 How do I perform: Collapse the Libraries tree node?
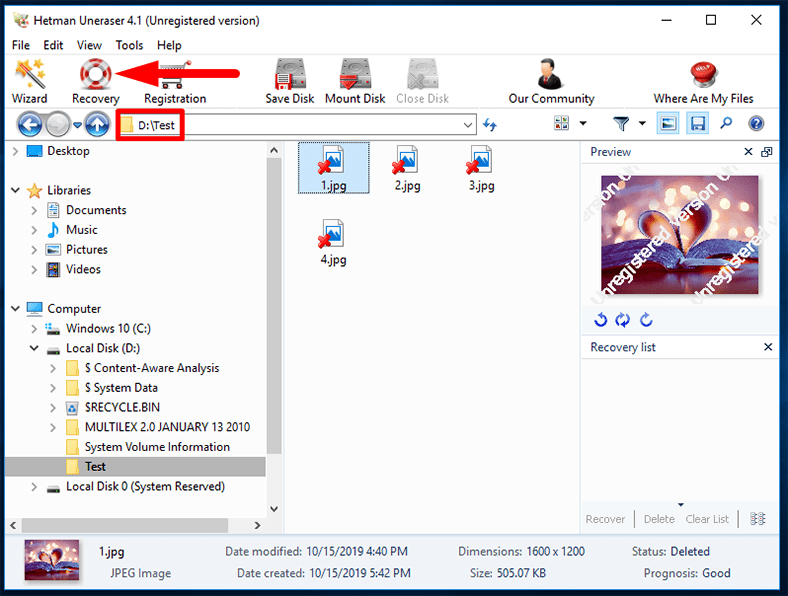coord(16,190)
